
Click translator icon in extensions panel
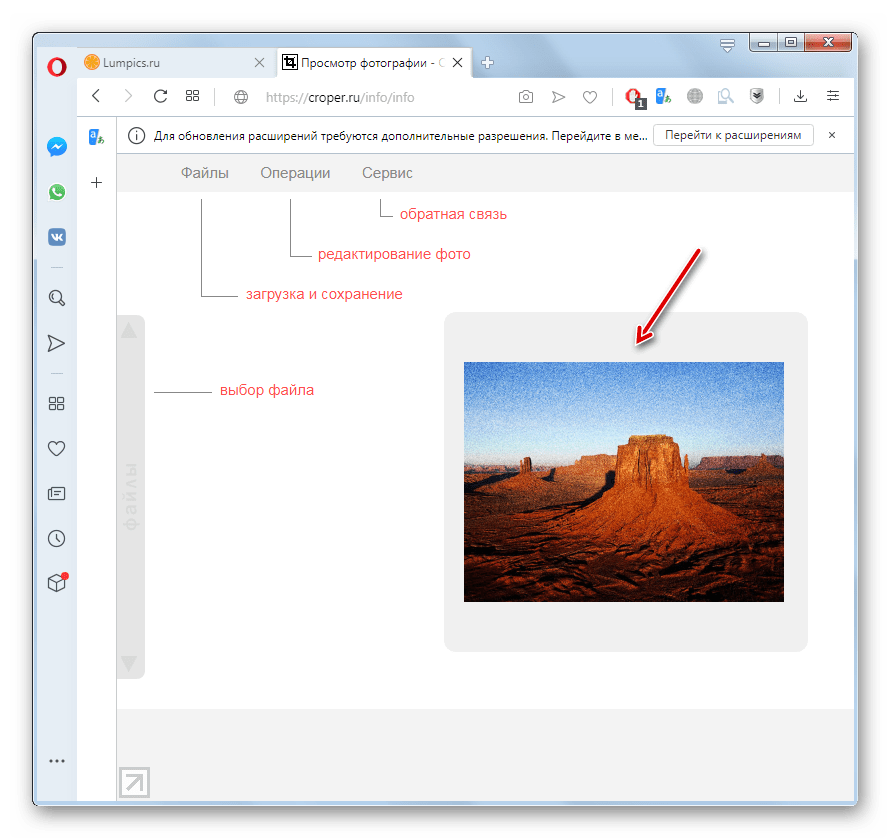tap(97, 137)
